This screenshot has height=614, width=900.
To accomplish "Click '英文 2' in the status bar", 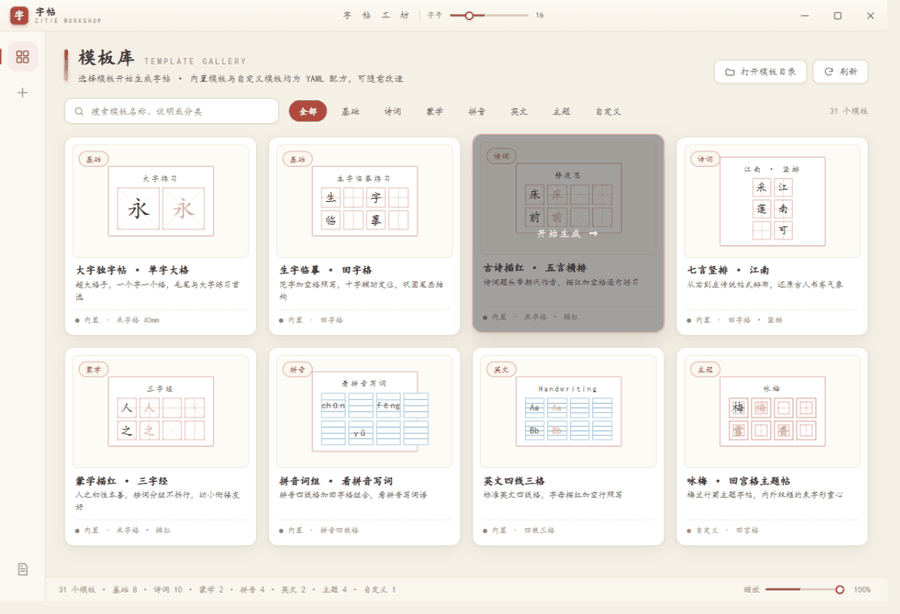I will (x=293, y=589).
